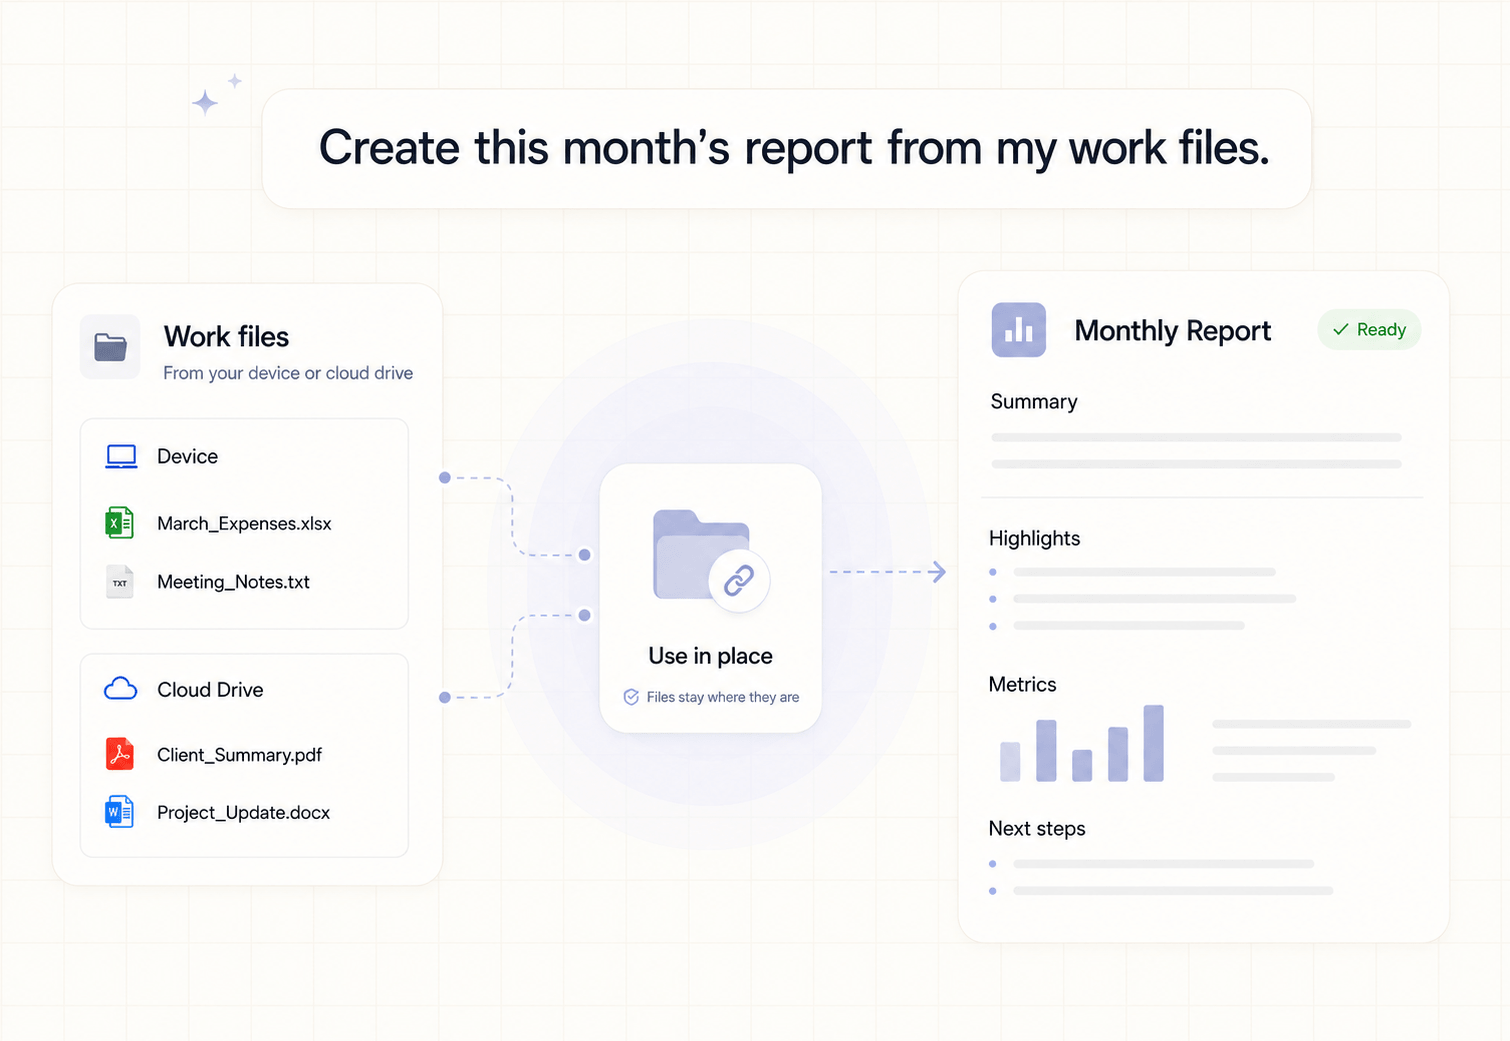Click the Summary section heading
This screenshot has height=1041, width=1510.
pyautogui.click(x=1034, y=402)
